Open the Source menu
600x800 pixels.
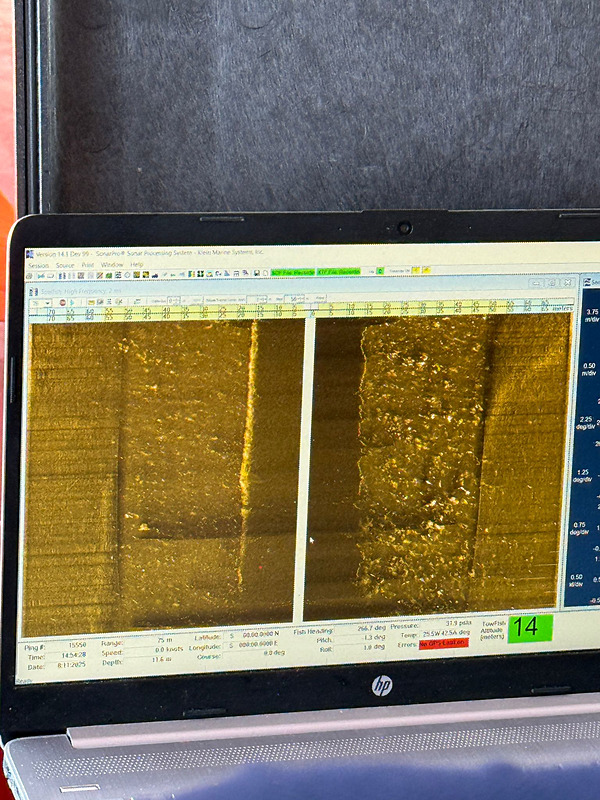coord(64,265)
